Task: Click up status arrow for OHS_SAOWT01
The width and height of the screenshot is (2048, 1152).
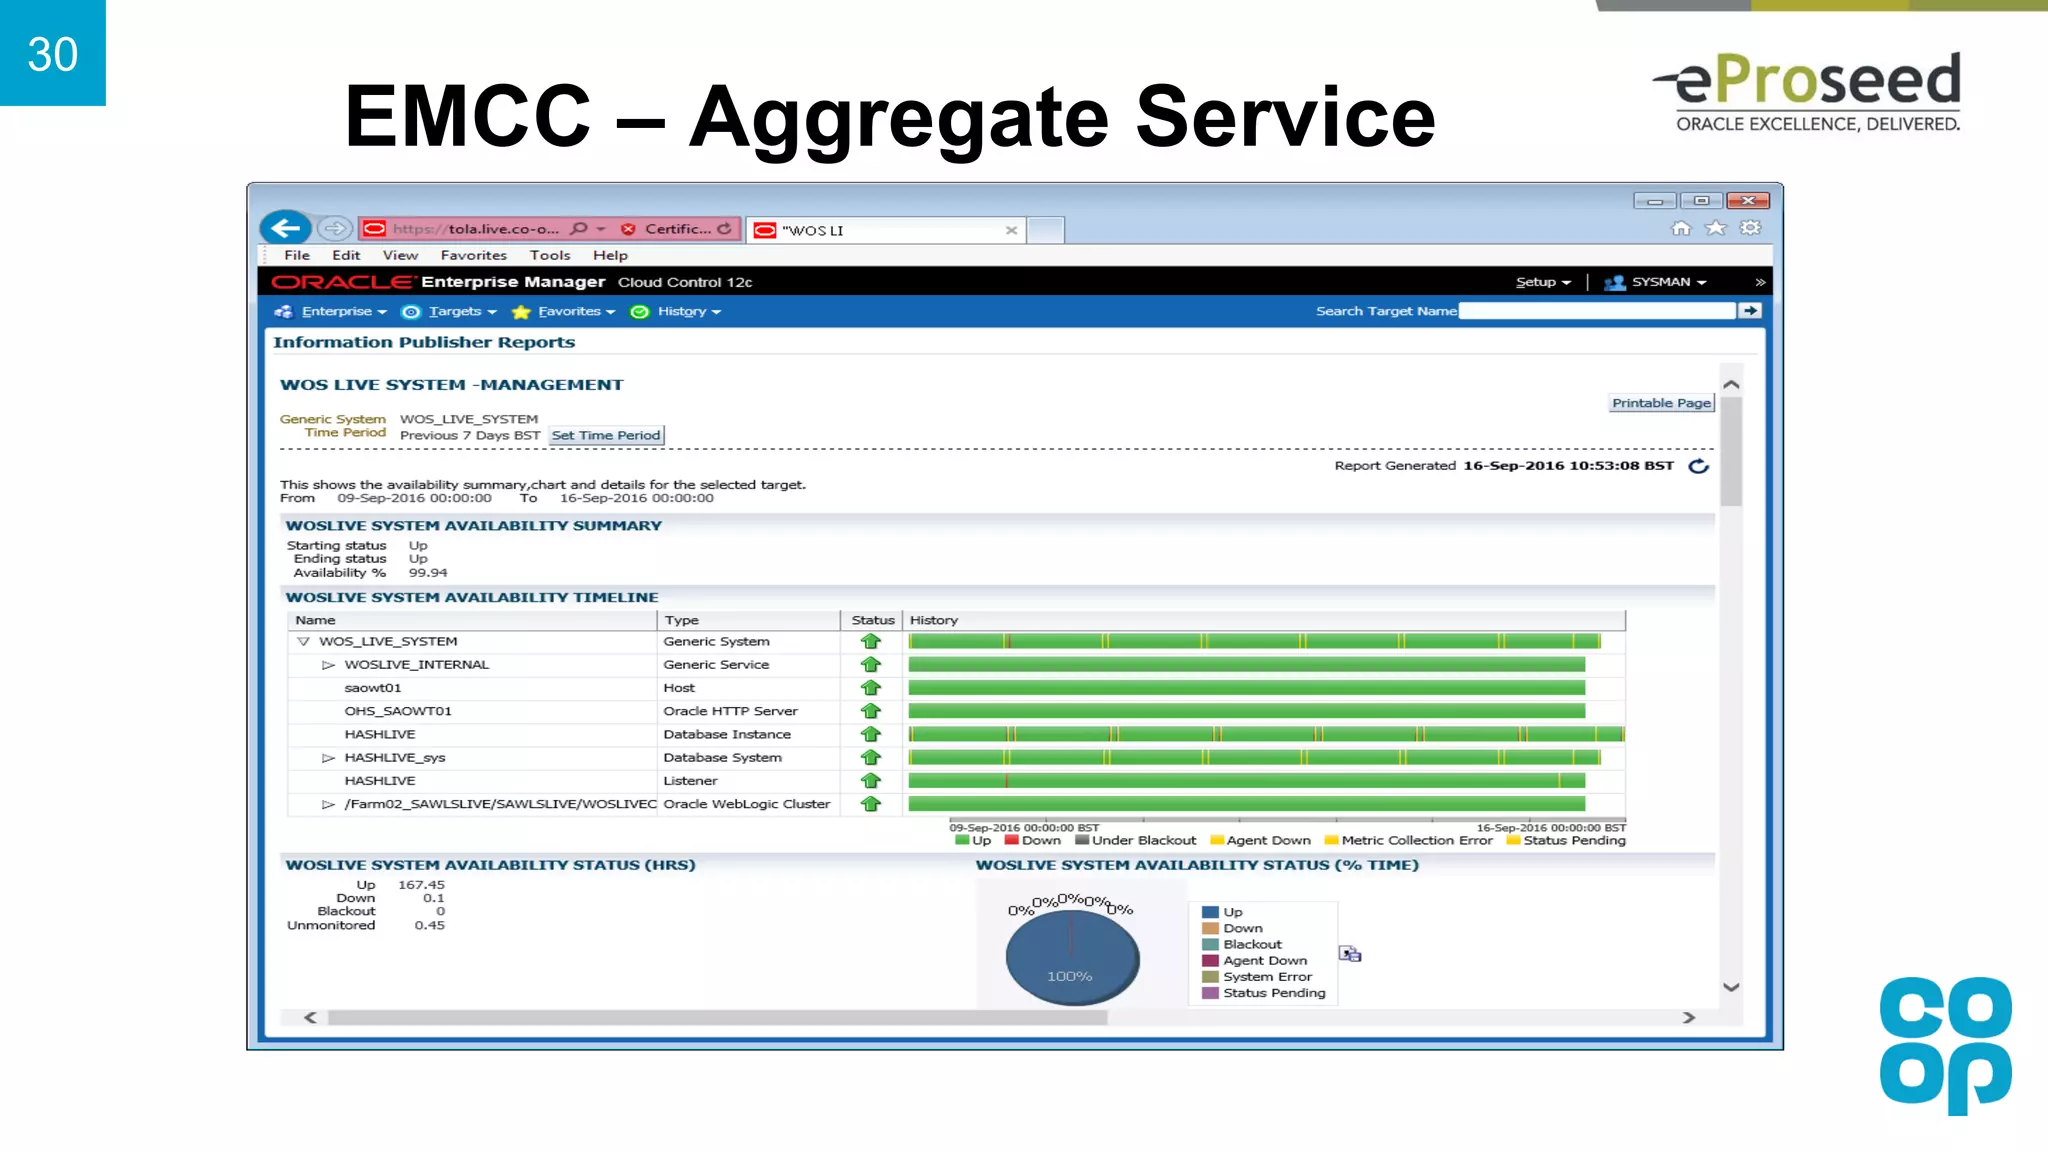Action: (871, 711)
